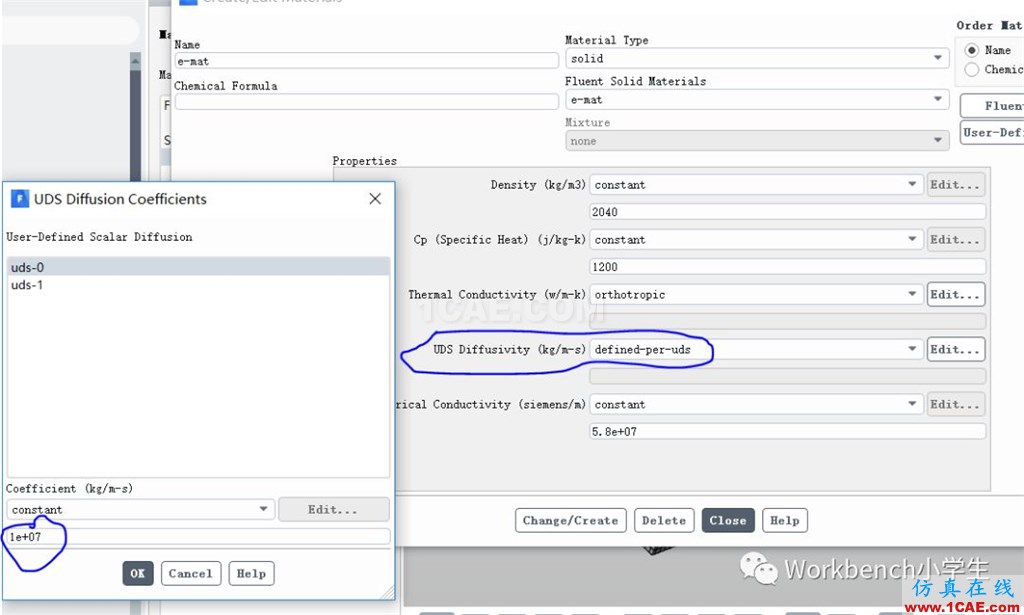The width and height of the screenshot is (1024, 615).
Task: Open the Coefficient constant dropdown
Action: 140,509
